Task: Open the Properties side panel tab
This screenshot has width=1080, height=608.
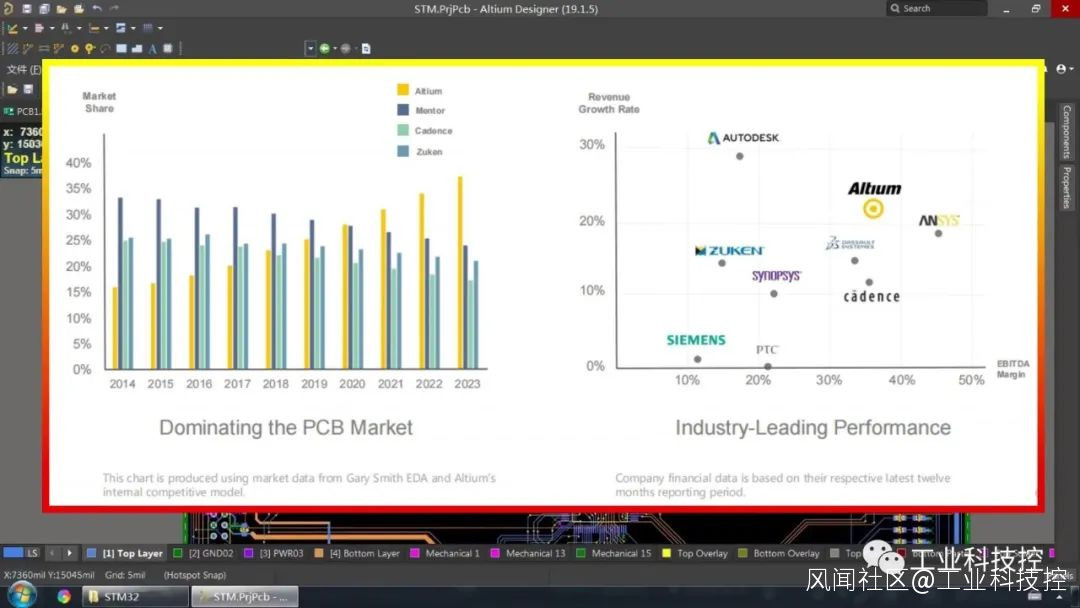Action: point(1066,187)
